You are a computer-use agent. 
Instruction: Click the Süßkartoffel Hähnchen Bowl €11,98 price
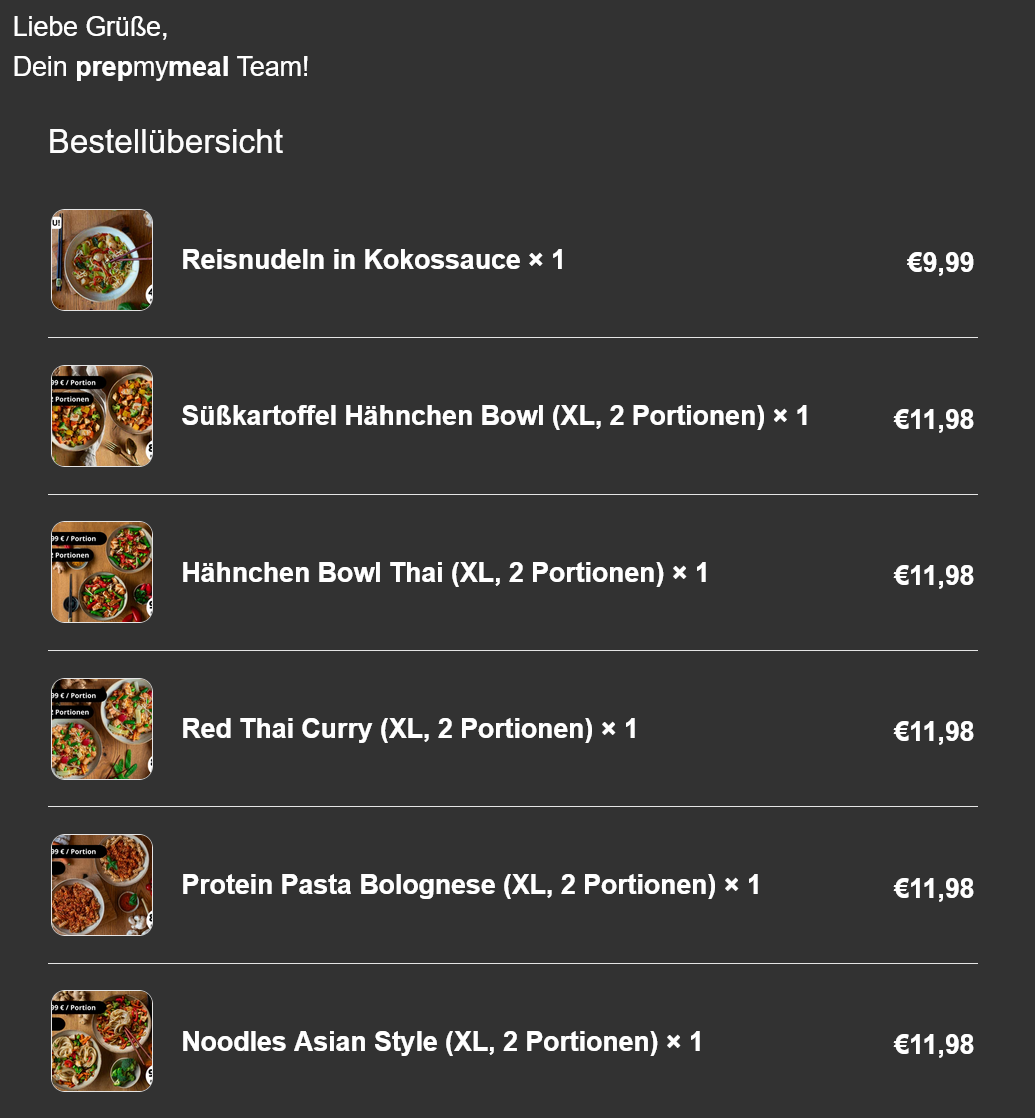[x=934, y=419]
